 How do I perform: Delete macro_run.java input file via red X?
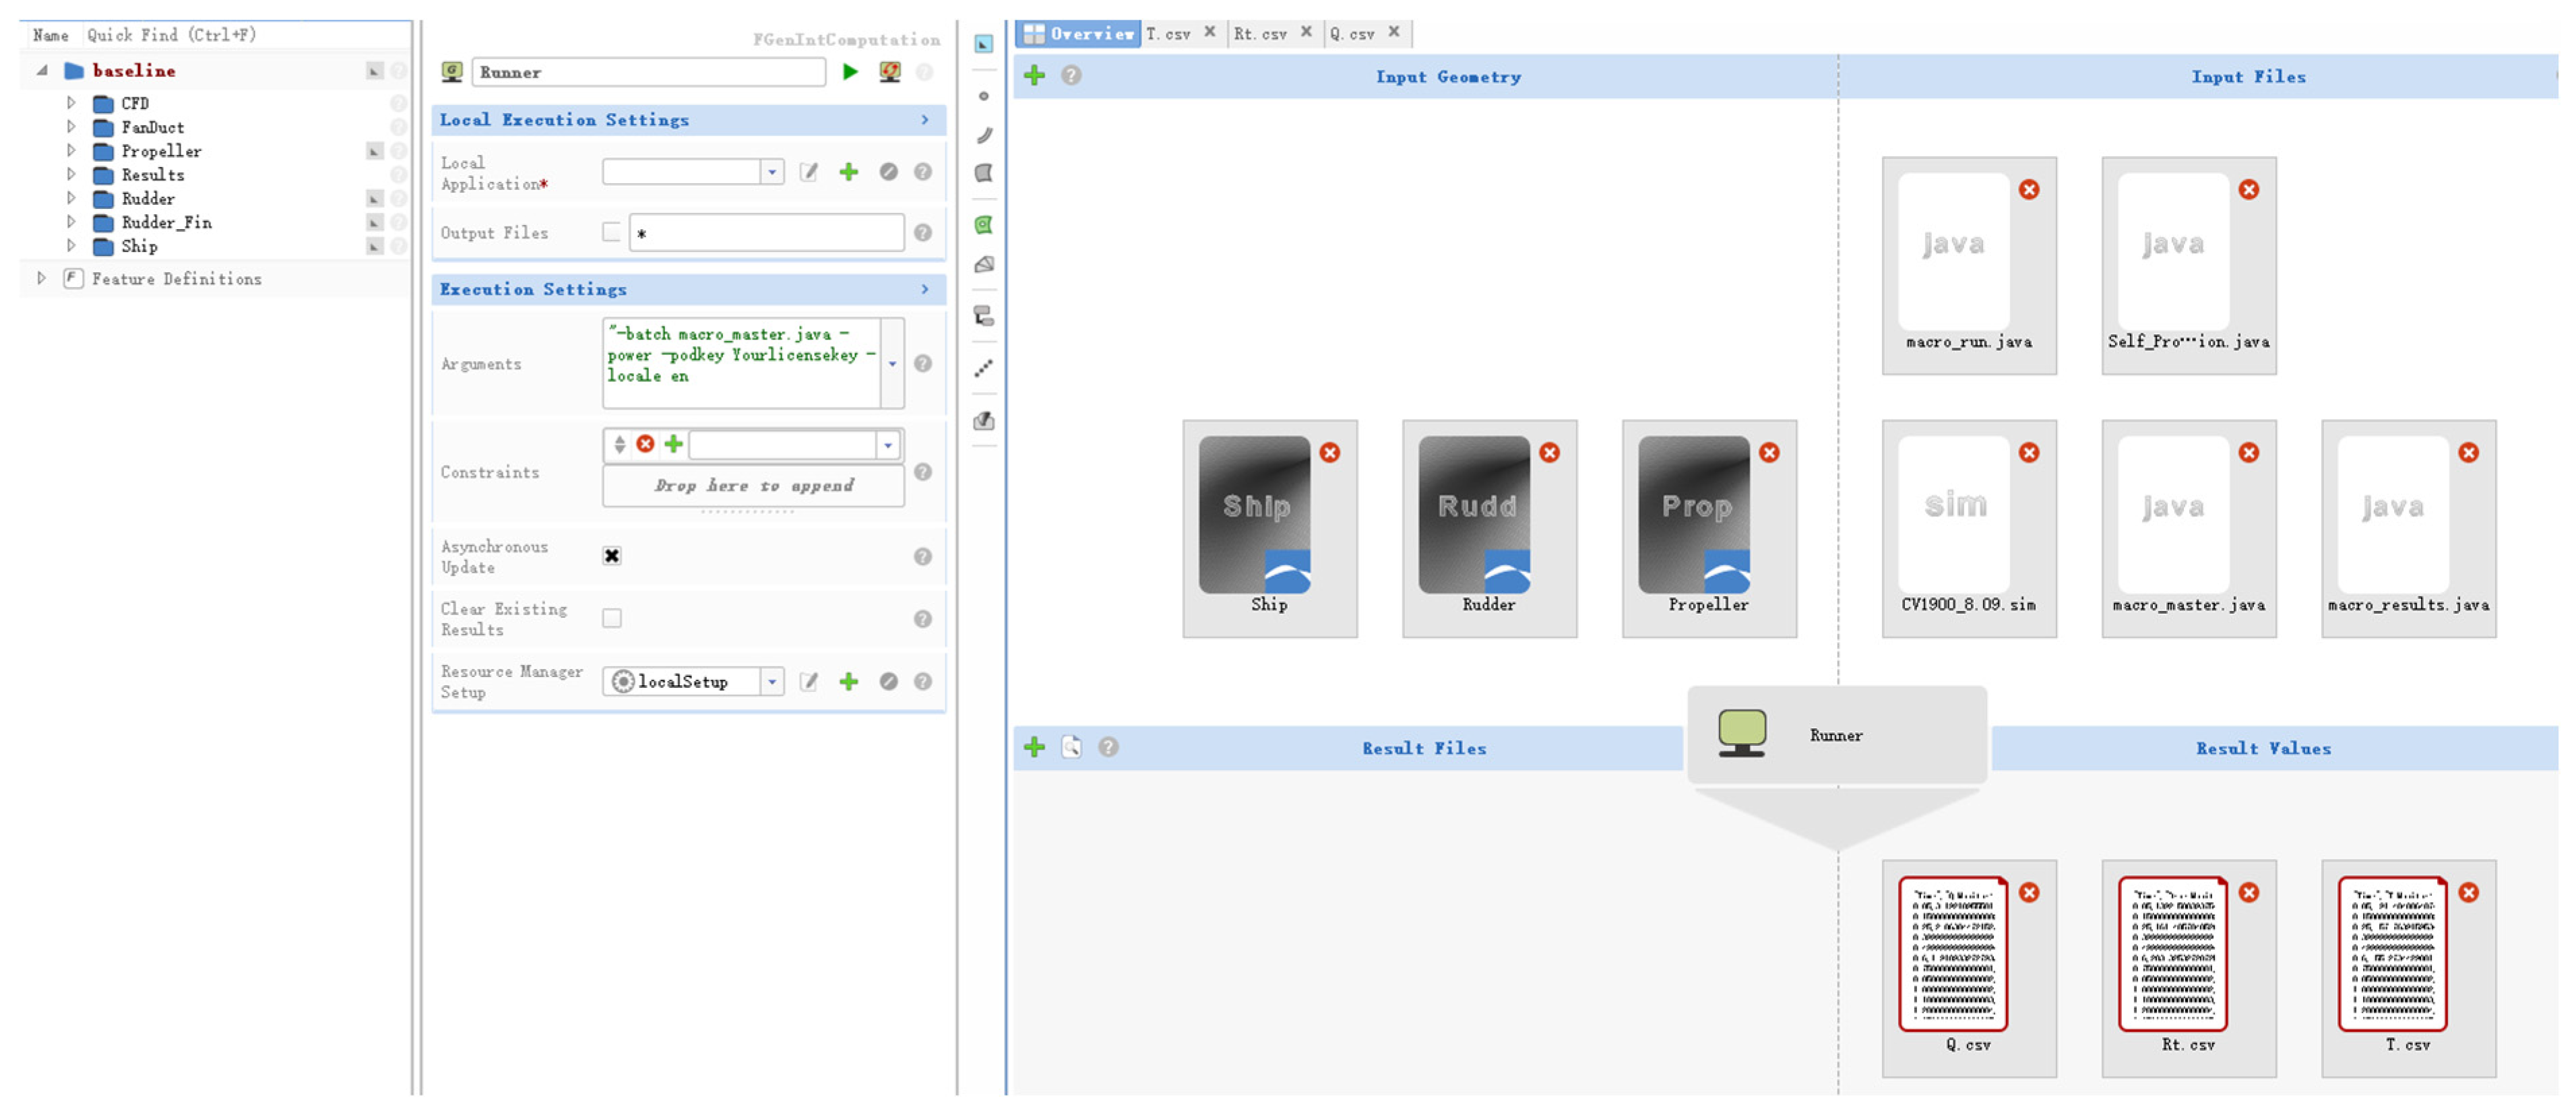(2028, 190)
